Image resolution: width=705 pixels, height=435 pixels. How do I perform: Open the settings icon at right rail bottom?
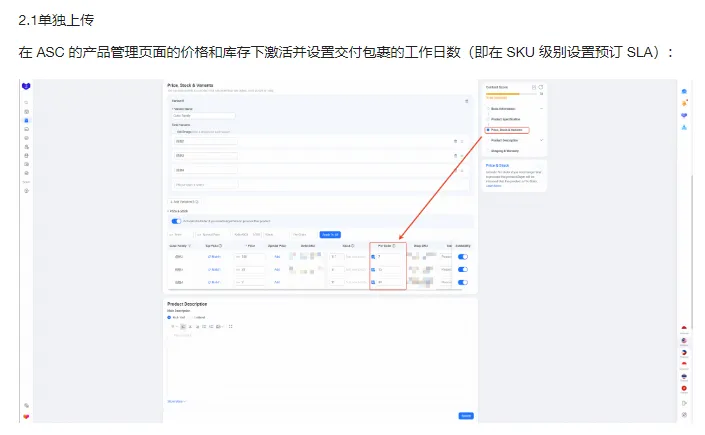click(684, 415)
